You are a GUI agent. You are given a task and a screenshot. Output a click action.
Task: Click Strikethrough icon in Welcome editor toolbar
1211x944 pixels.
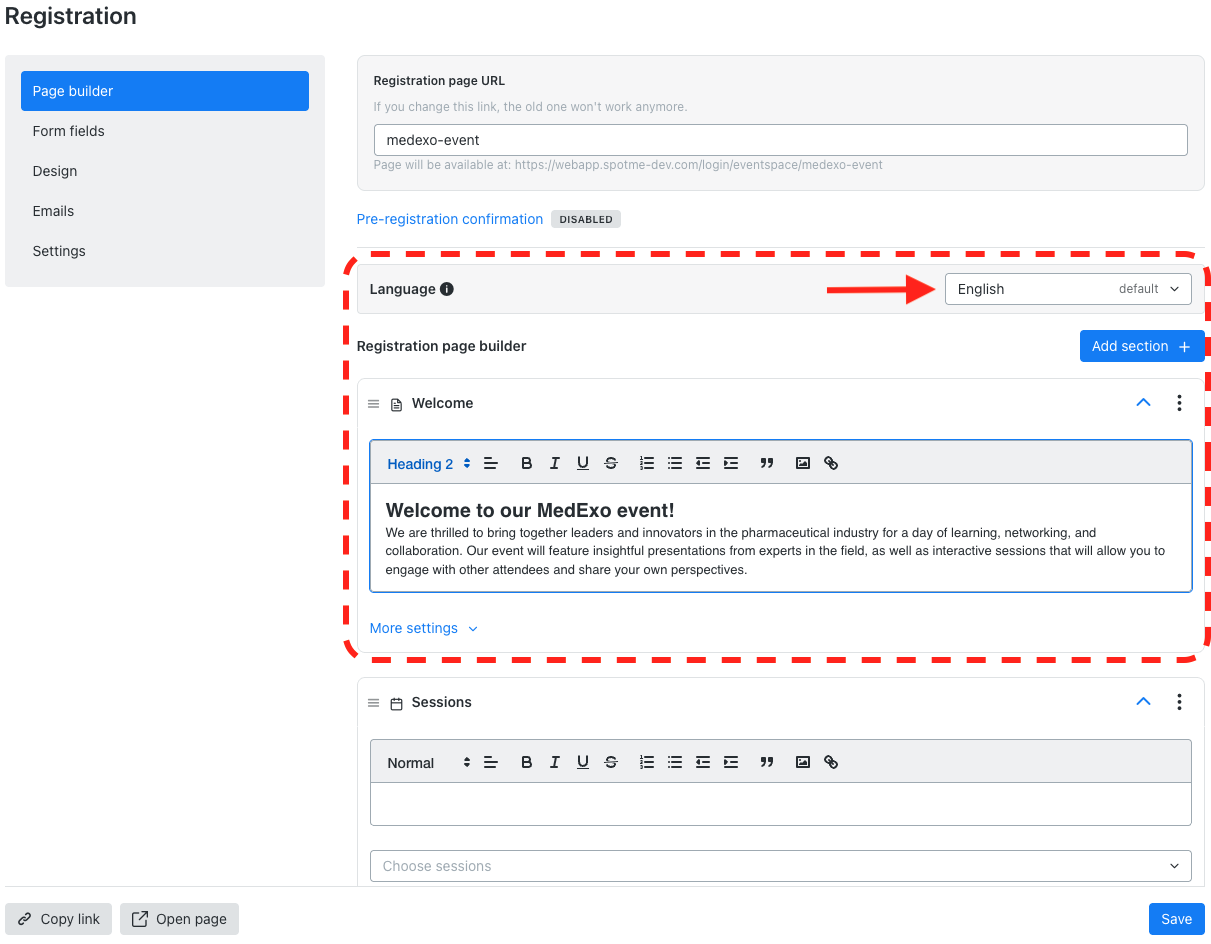pyautogui.click(x=611, y=463)
